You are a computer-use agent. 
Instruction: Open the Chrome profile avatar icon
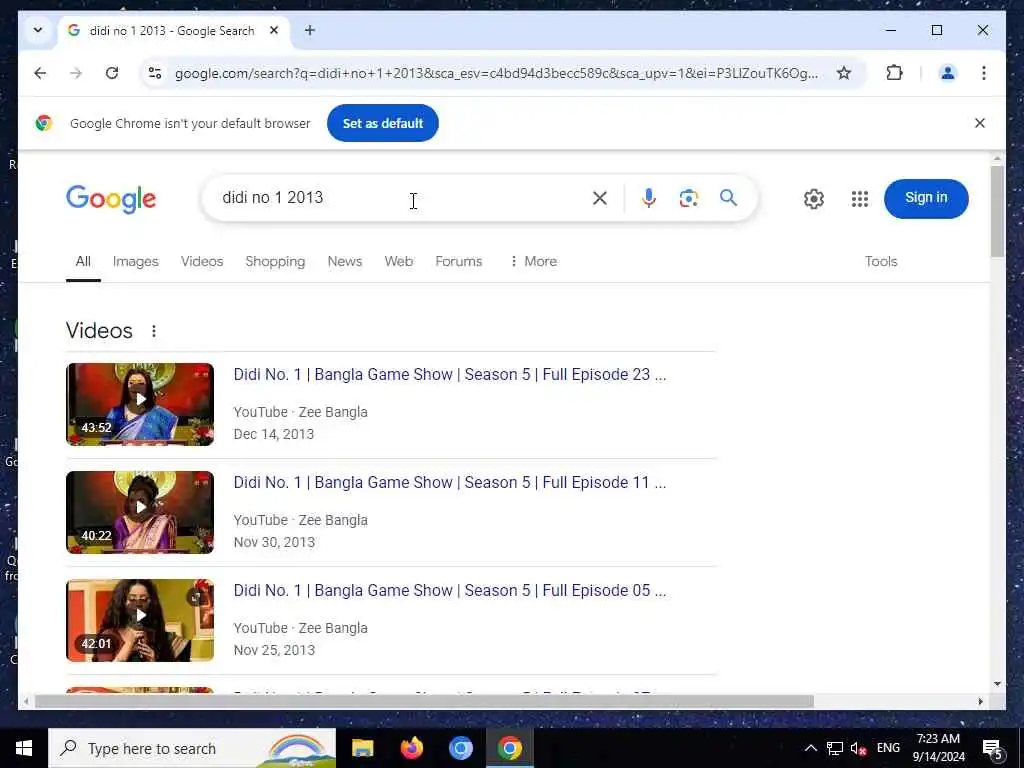tap(947, 73)
